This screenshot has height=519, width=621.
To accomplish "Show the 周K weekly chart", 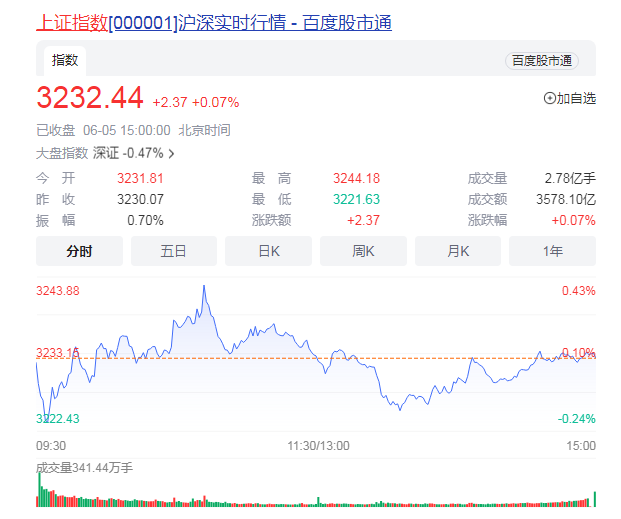I will pyautogui.click(x=363, y=251).
